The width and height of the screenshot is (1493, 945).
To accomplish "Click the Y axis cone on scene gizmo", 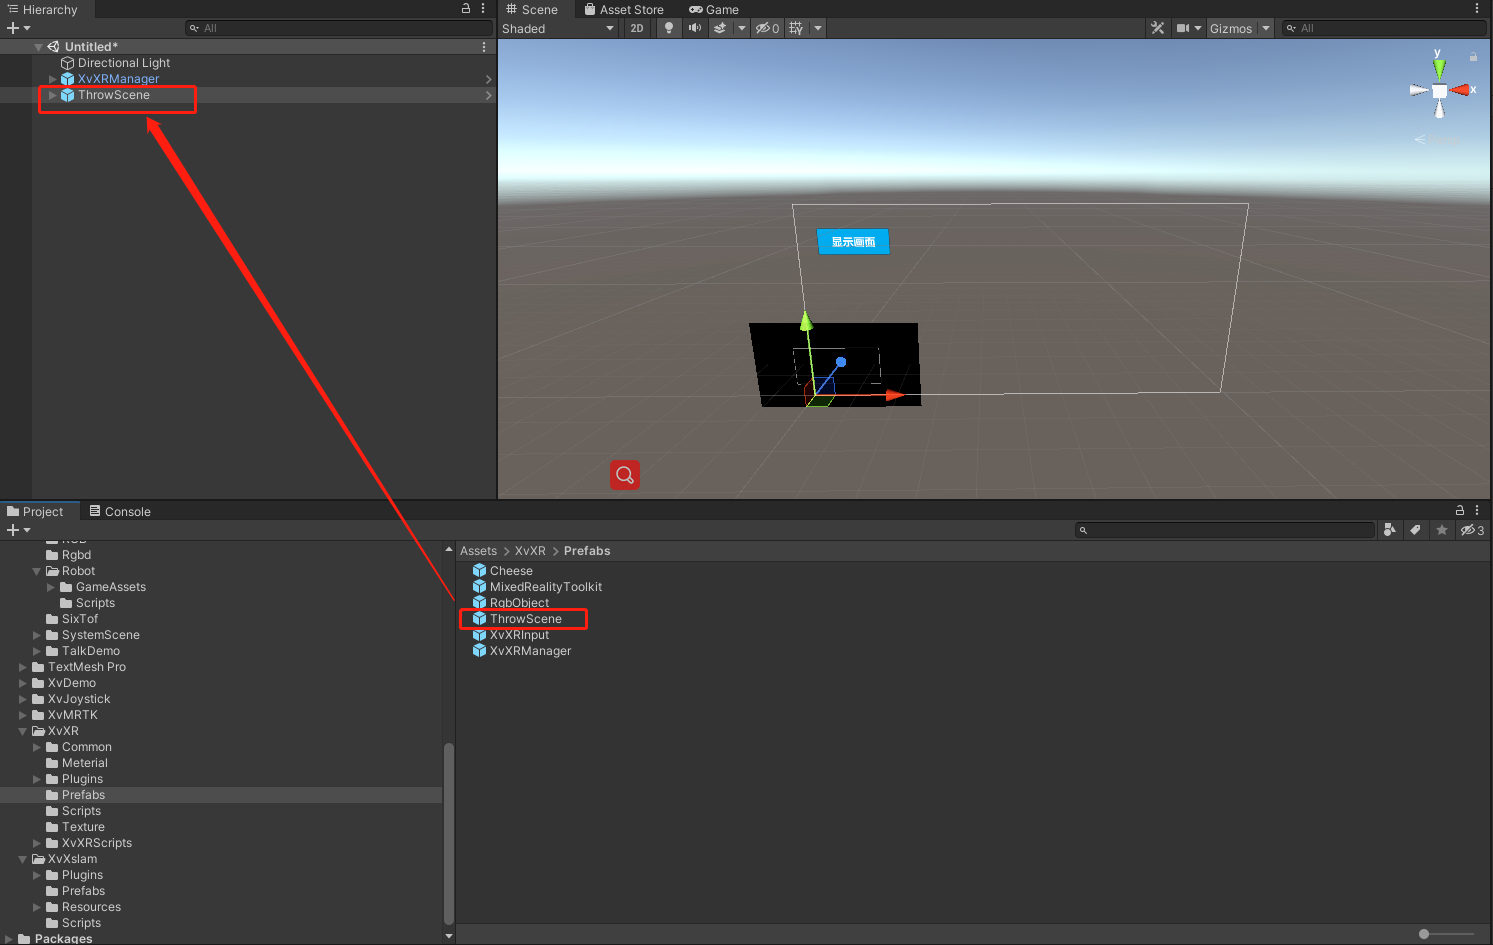I will pyautogui.click(x=1439, y=68).
